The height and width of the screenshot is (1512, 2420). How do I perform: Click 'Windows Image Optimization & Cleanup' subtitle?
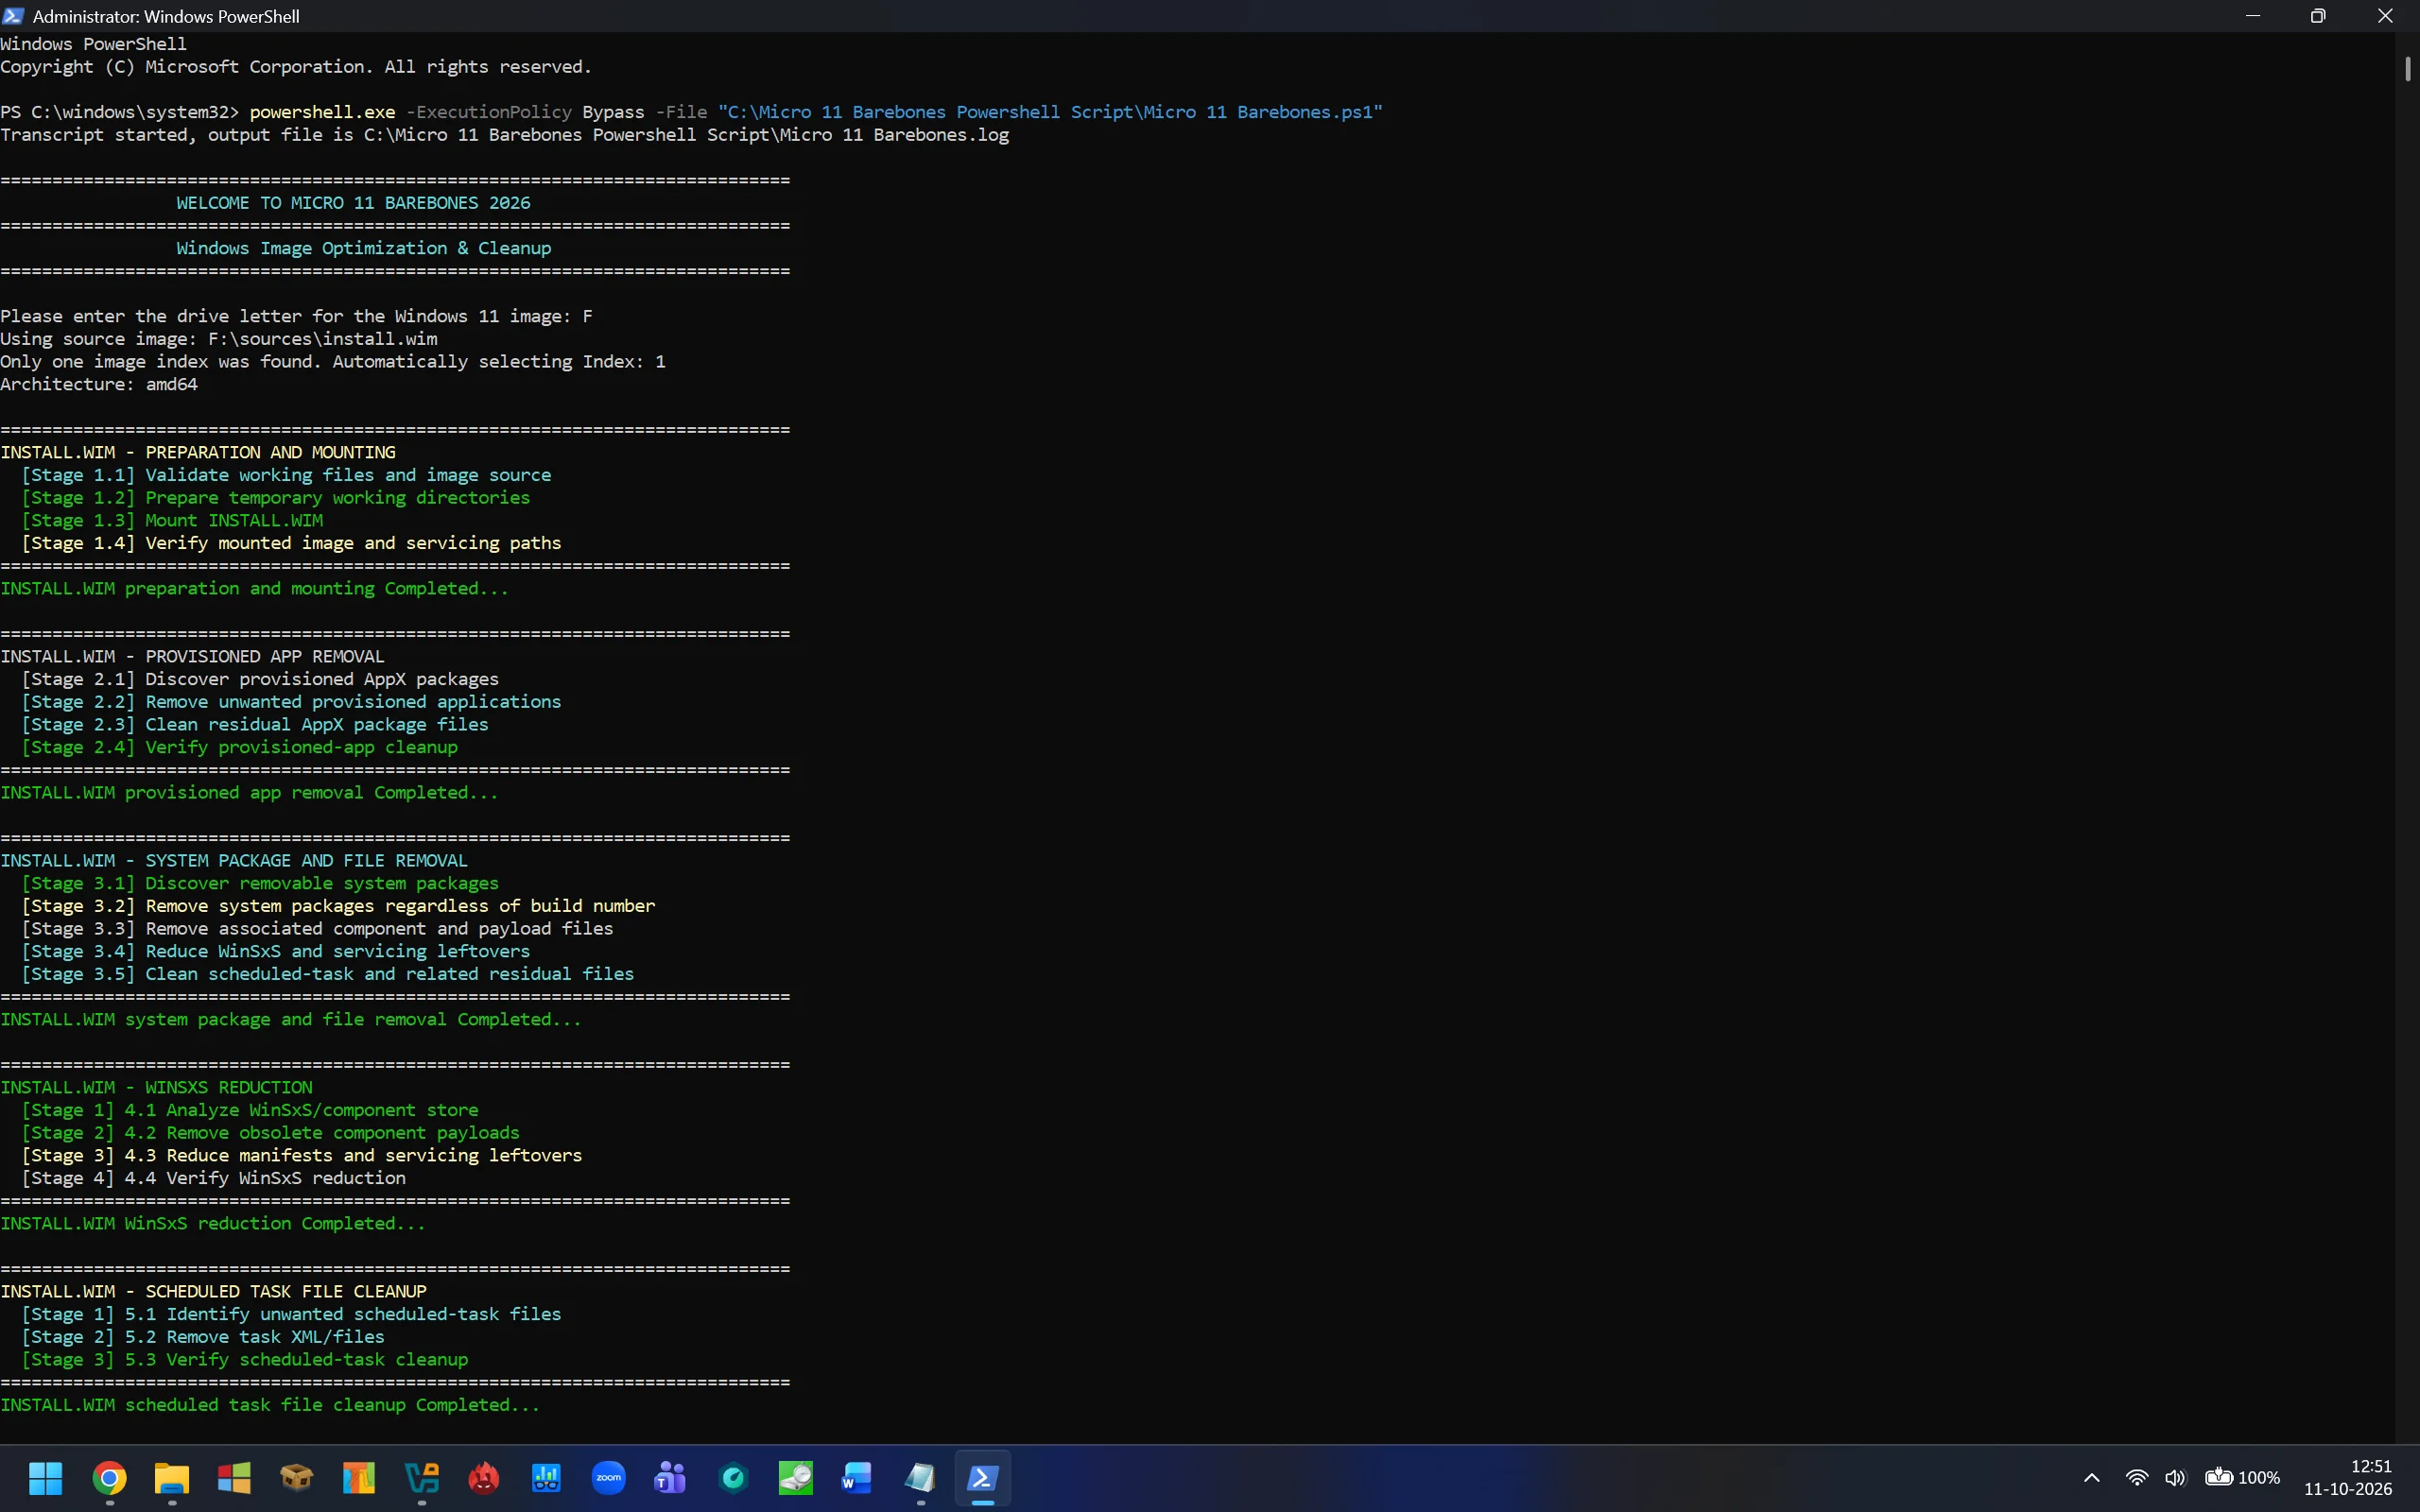(364, 248)
